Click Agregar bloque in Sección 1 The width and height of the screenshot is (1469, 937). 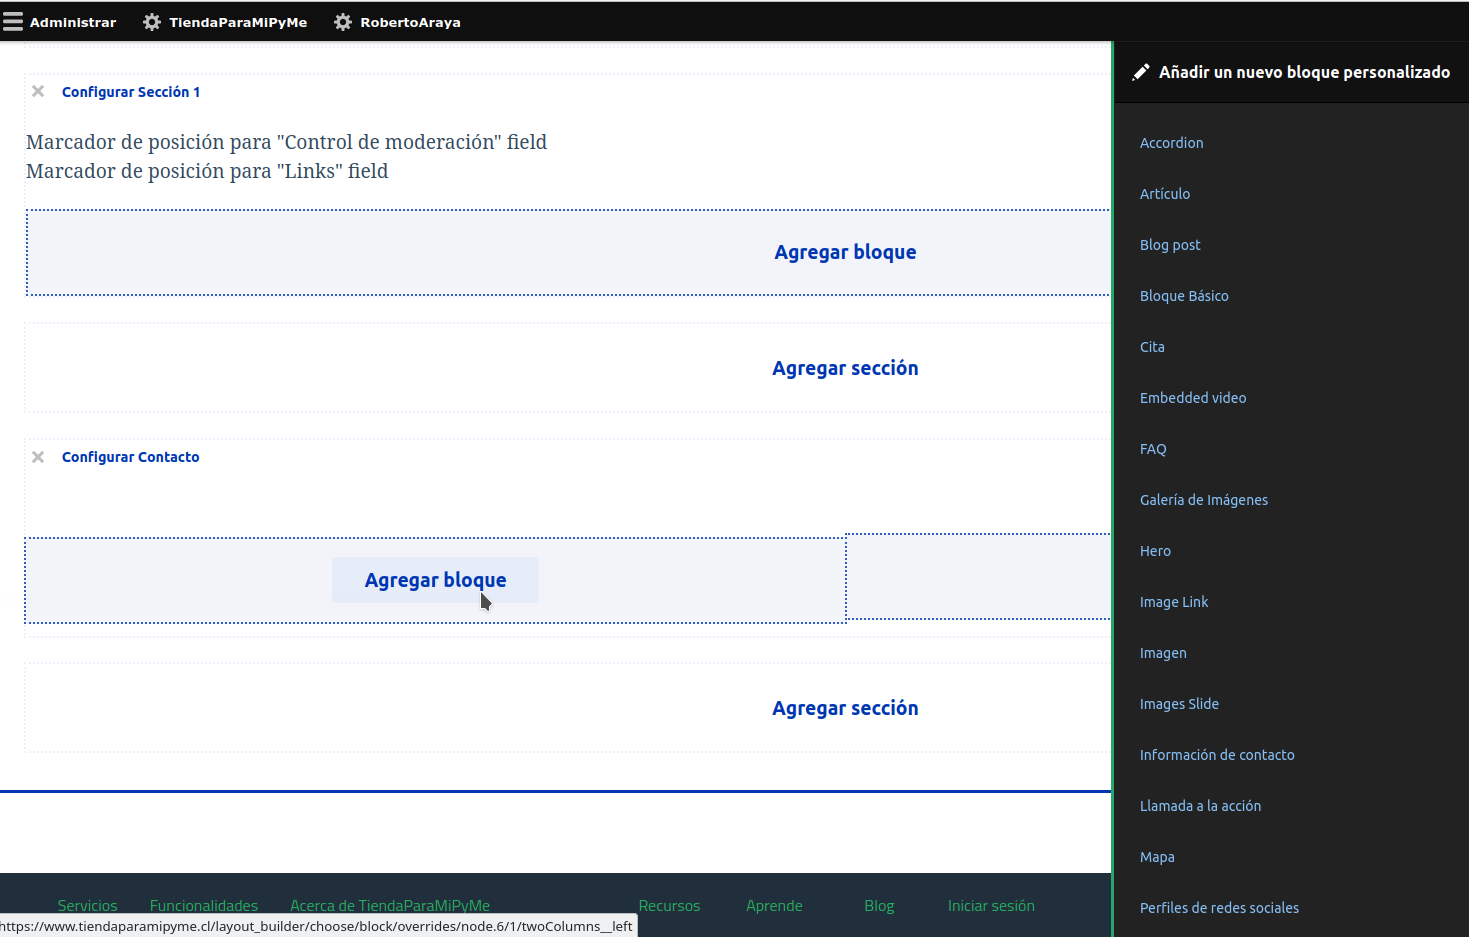click(x=845, y=252)
